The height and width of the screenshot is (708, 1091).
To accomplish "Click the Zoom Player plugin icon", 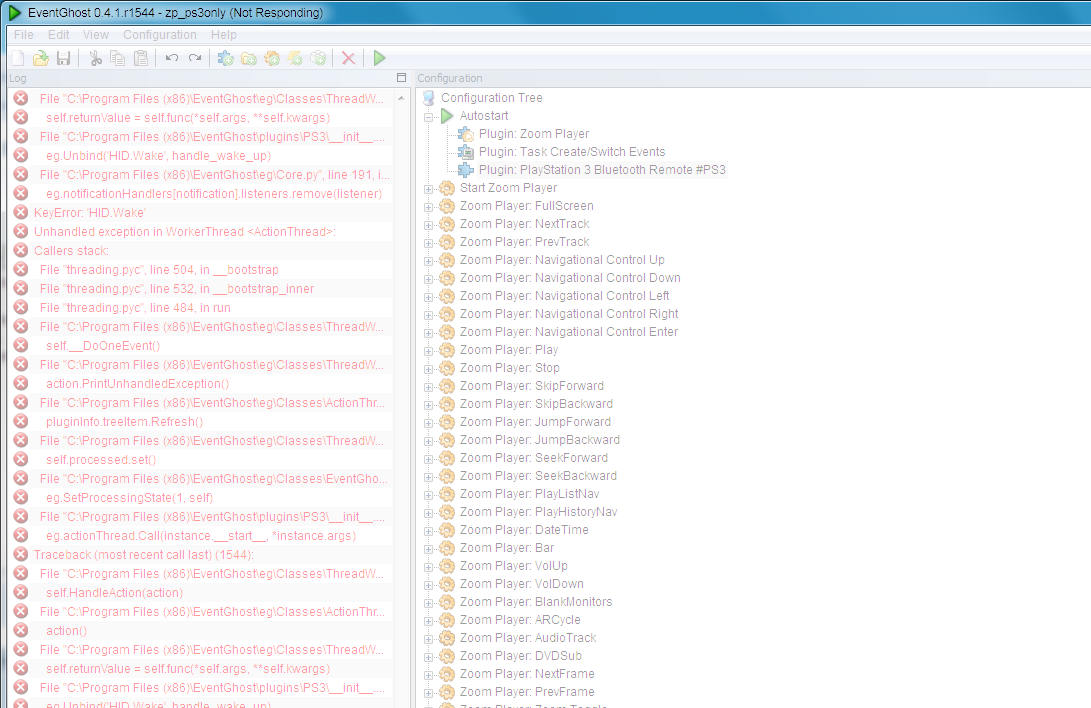I will tap(466, 134).
